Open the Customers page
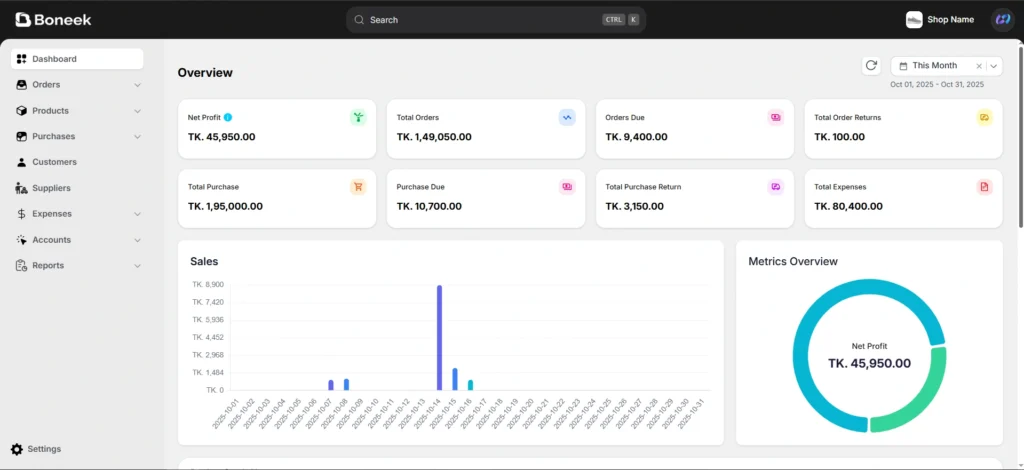The image size is (1024, 470). (x=54, y=162)
